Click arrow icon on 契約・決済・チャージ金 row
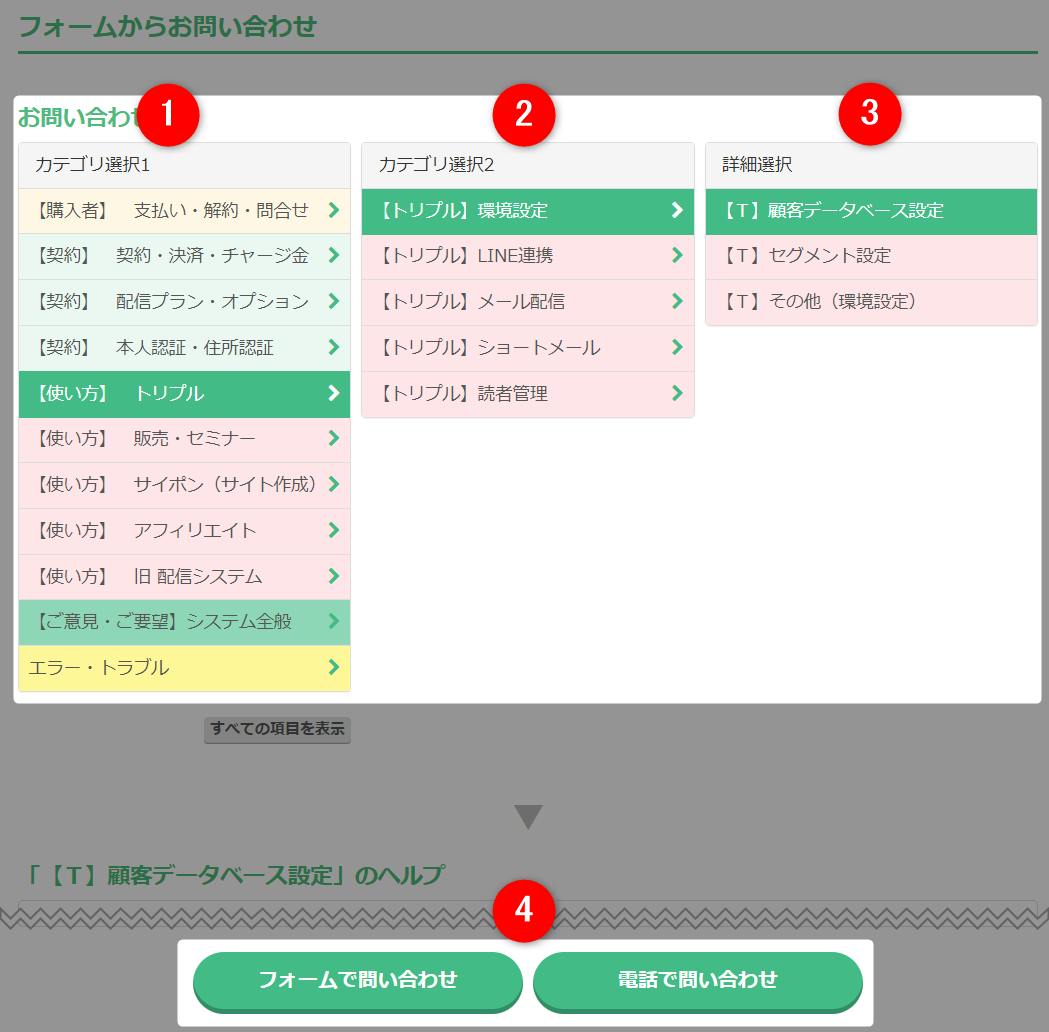 (x=334, y=256)
